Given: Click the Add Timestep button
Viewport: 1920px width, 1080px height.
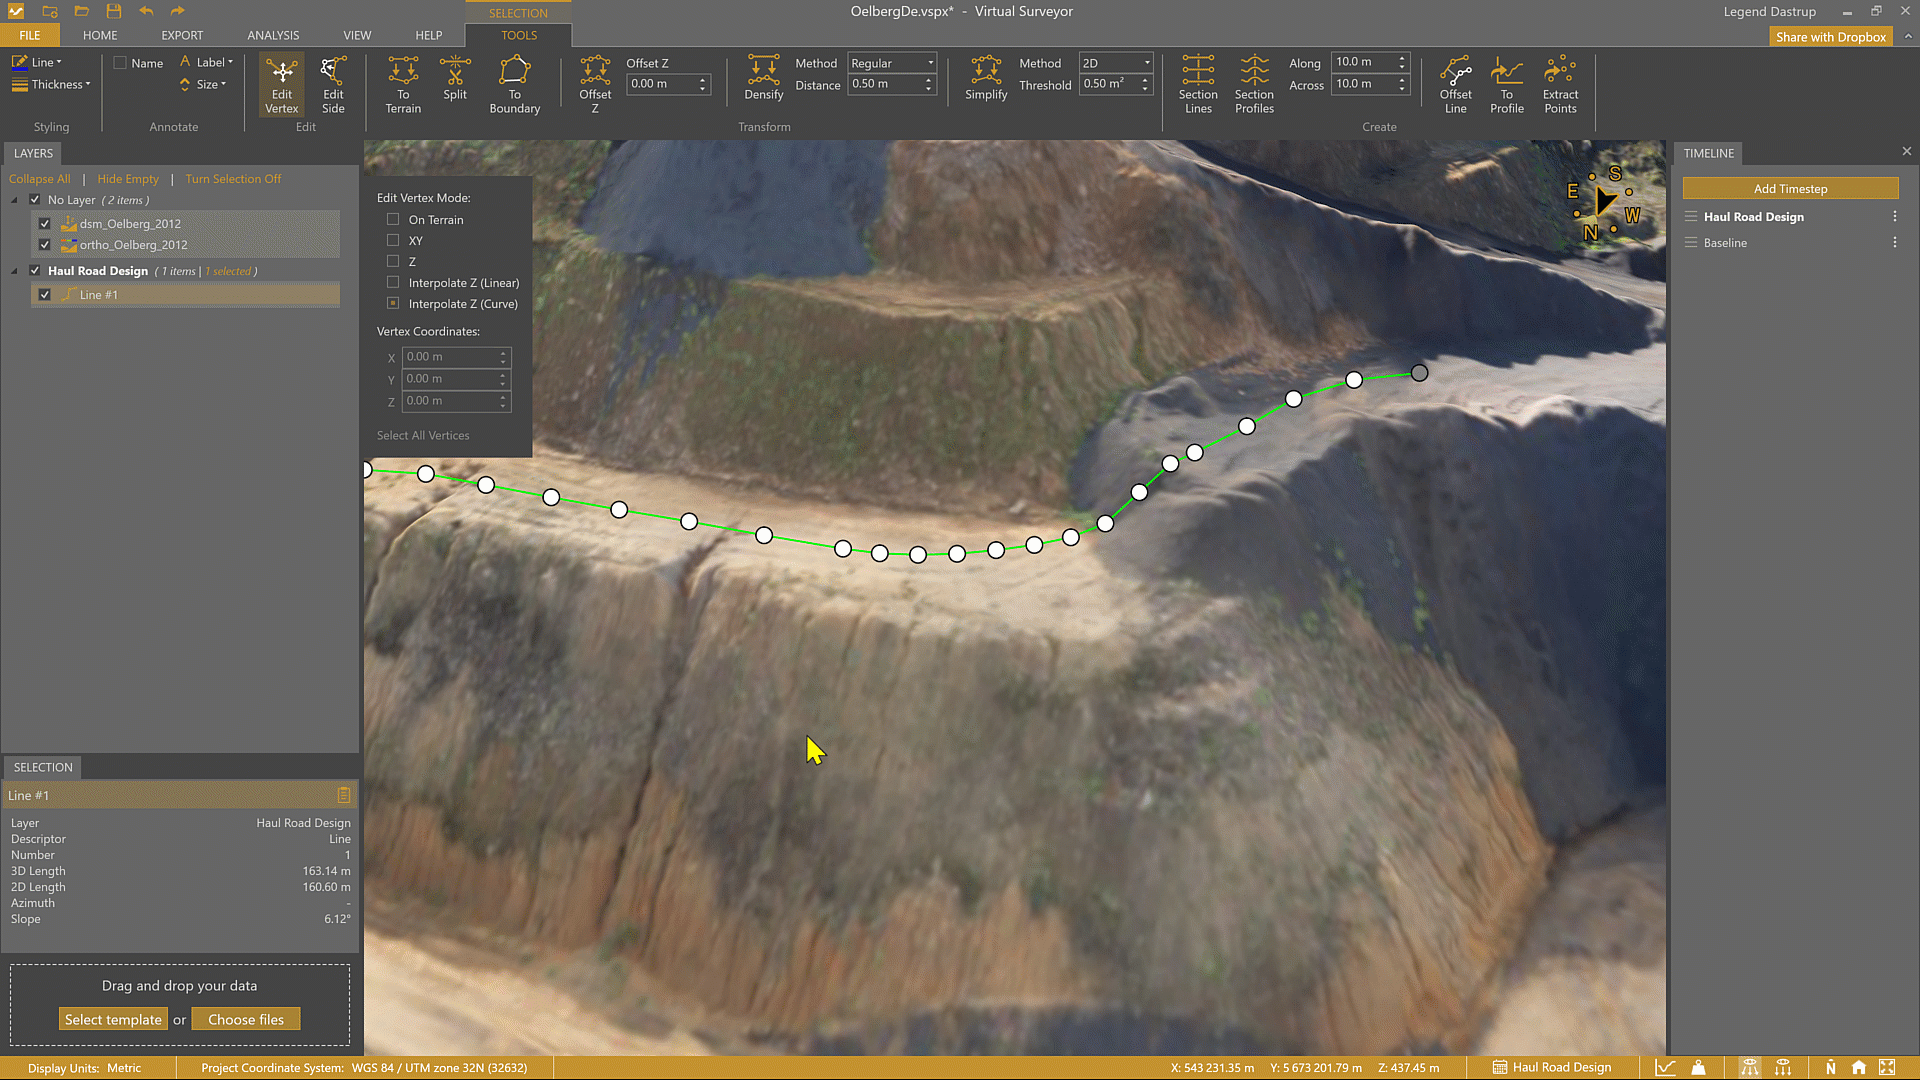Looking at the screenshot, I should [1790, 189].
